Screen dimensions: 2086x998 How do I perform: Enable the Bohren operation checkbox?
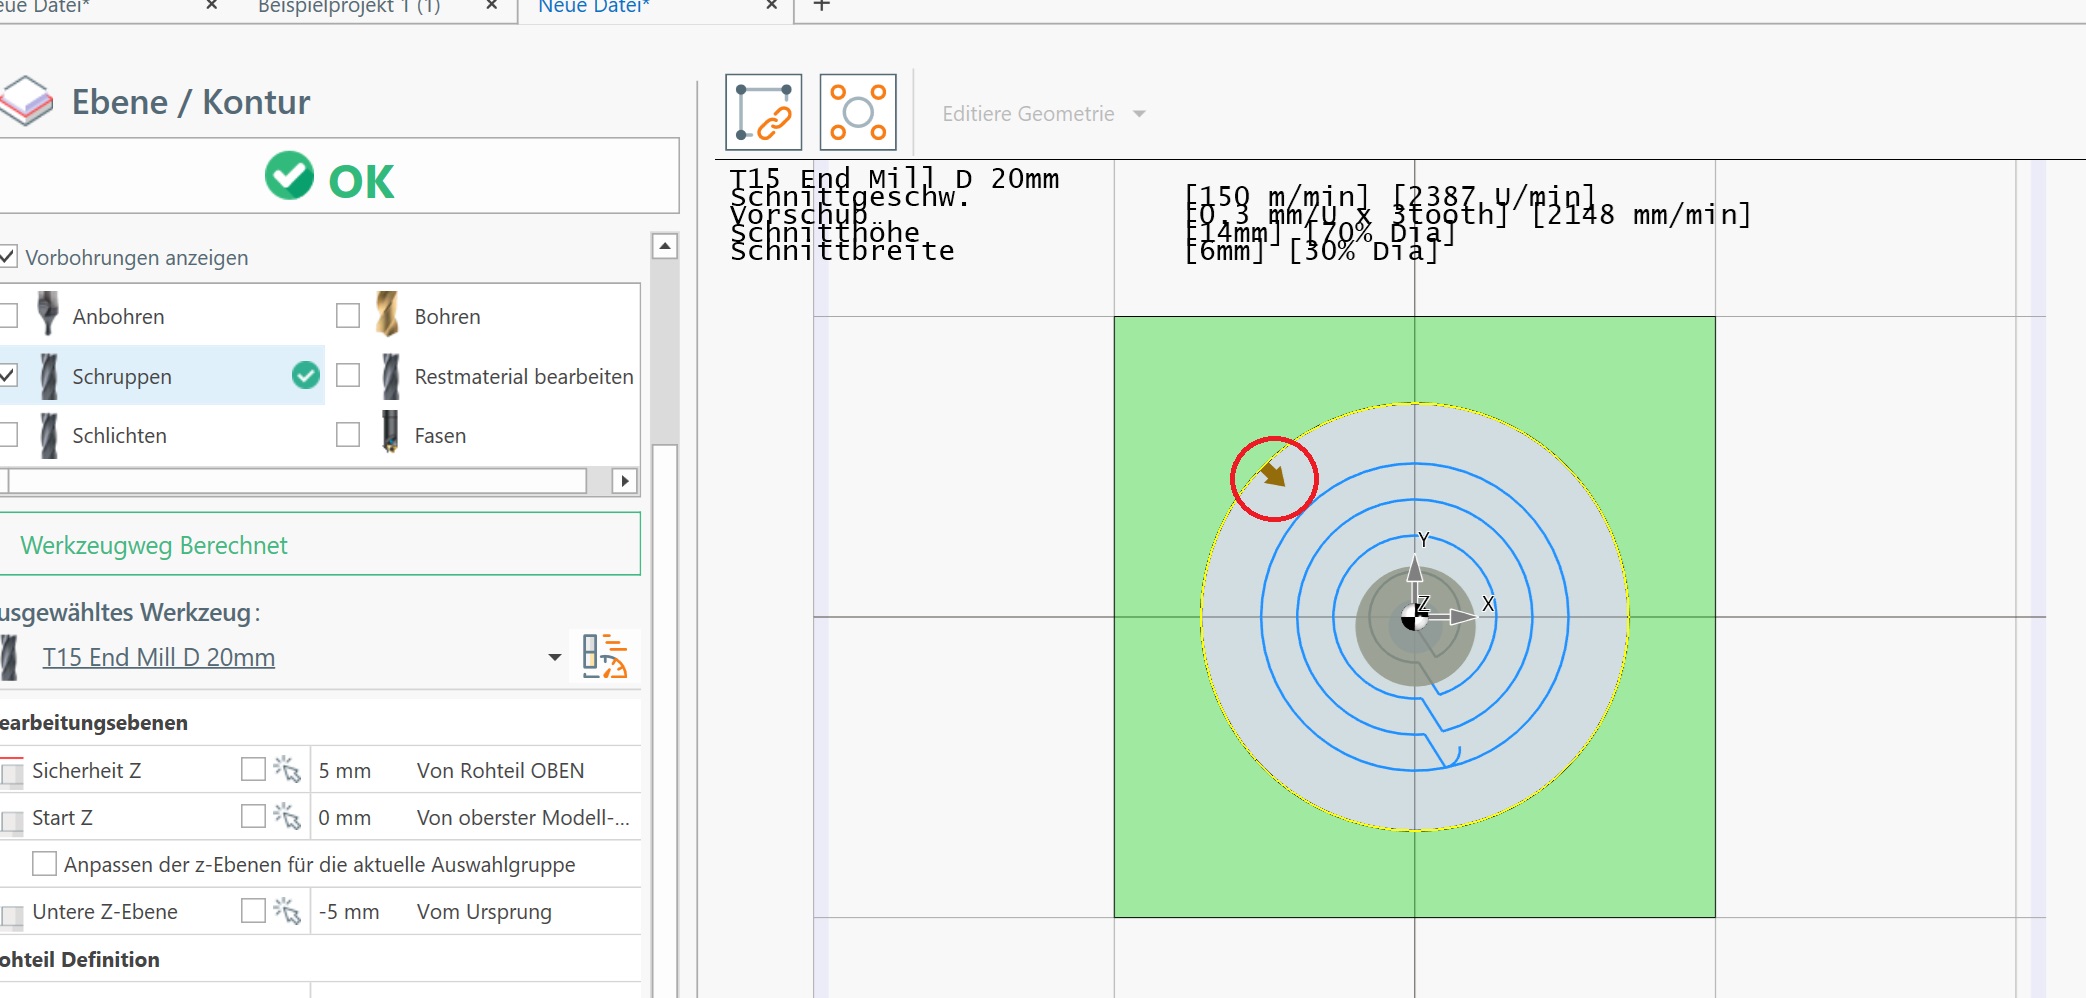pos(348,316)
